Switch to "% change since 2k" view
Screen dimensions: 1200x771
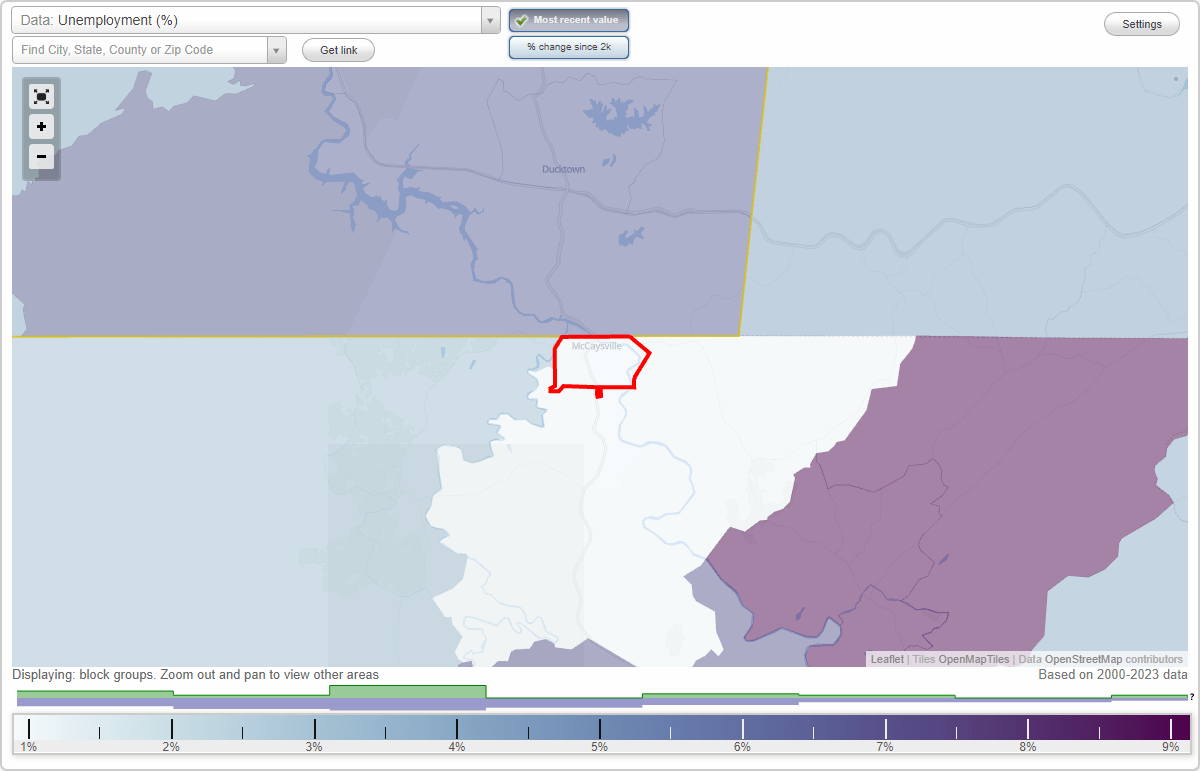[569, 47]
